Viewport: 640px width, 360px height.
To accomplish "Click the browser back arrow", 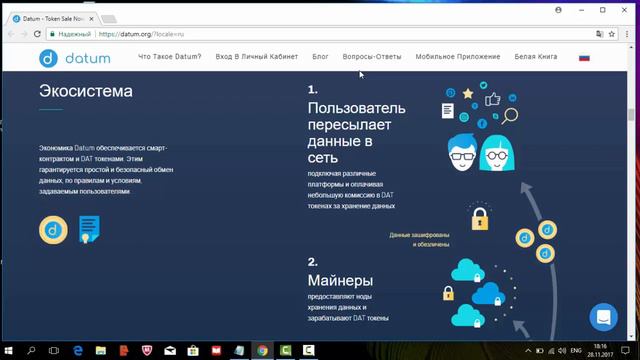I will (11, 34).
